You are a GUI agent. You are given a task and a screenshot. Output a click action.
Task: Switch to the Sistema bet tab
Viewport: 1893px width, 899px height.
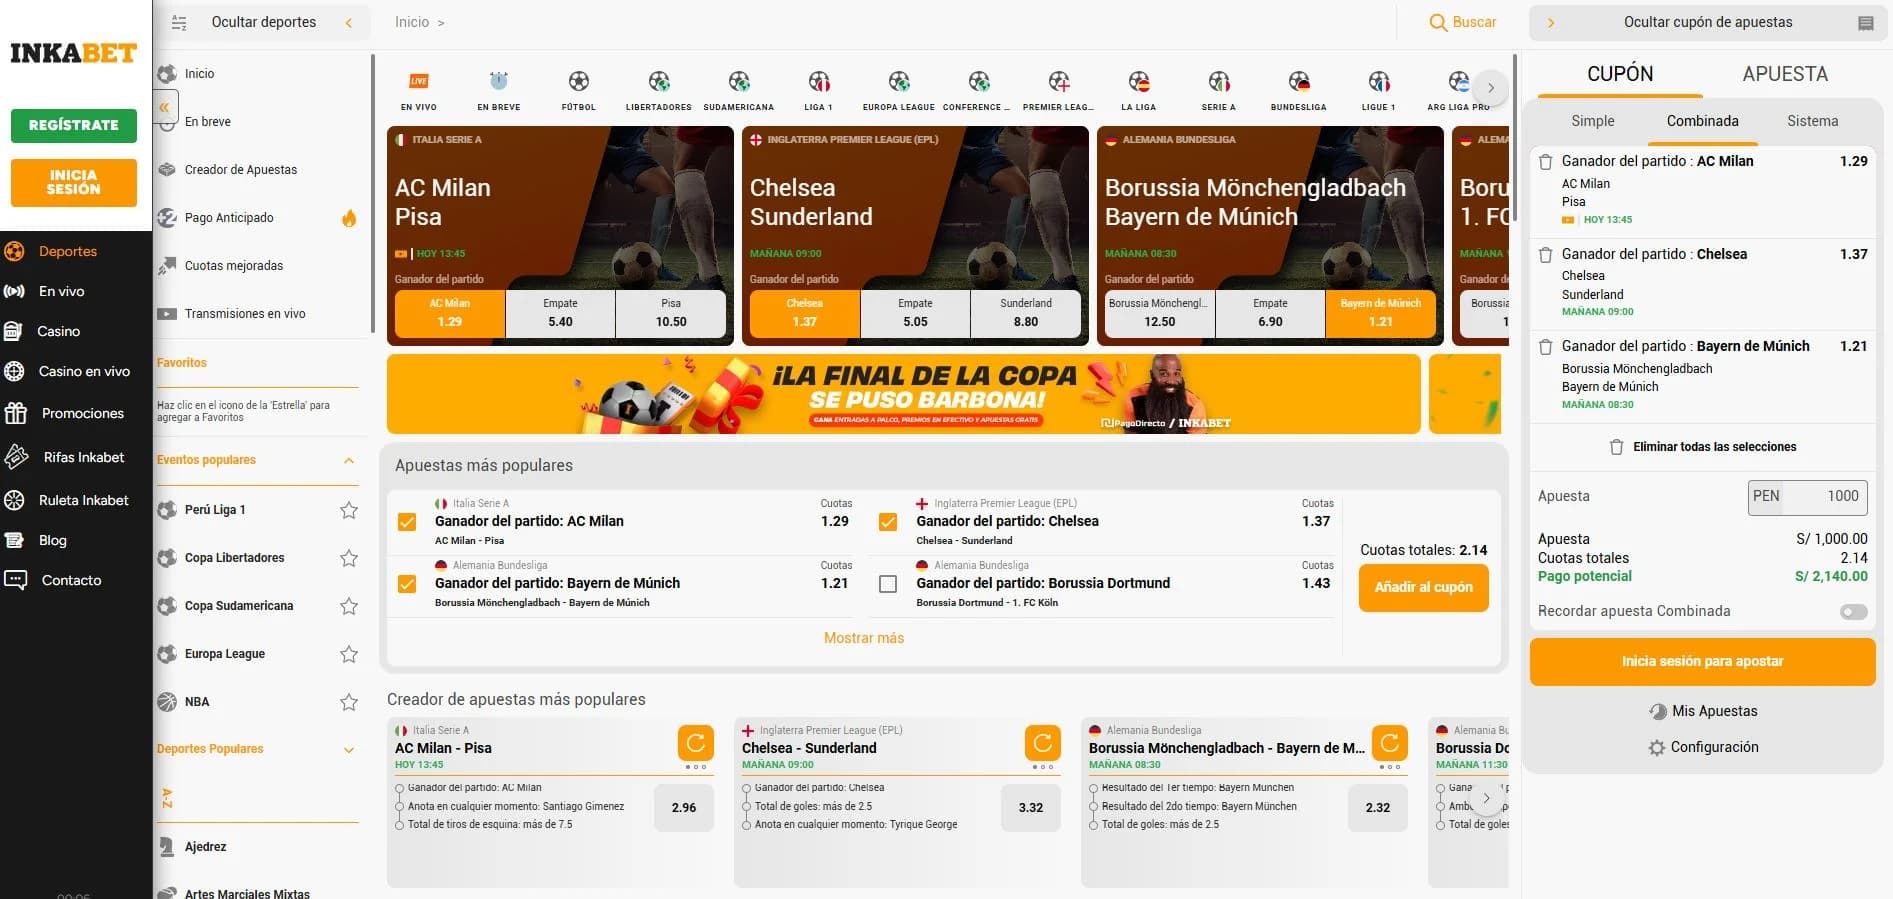click(x=1812, y=121)
